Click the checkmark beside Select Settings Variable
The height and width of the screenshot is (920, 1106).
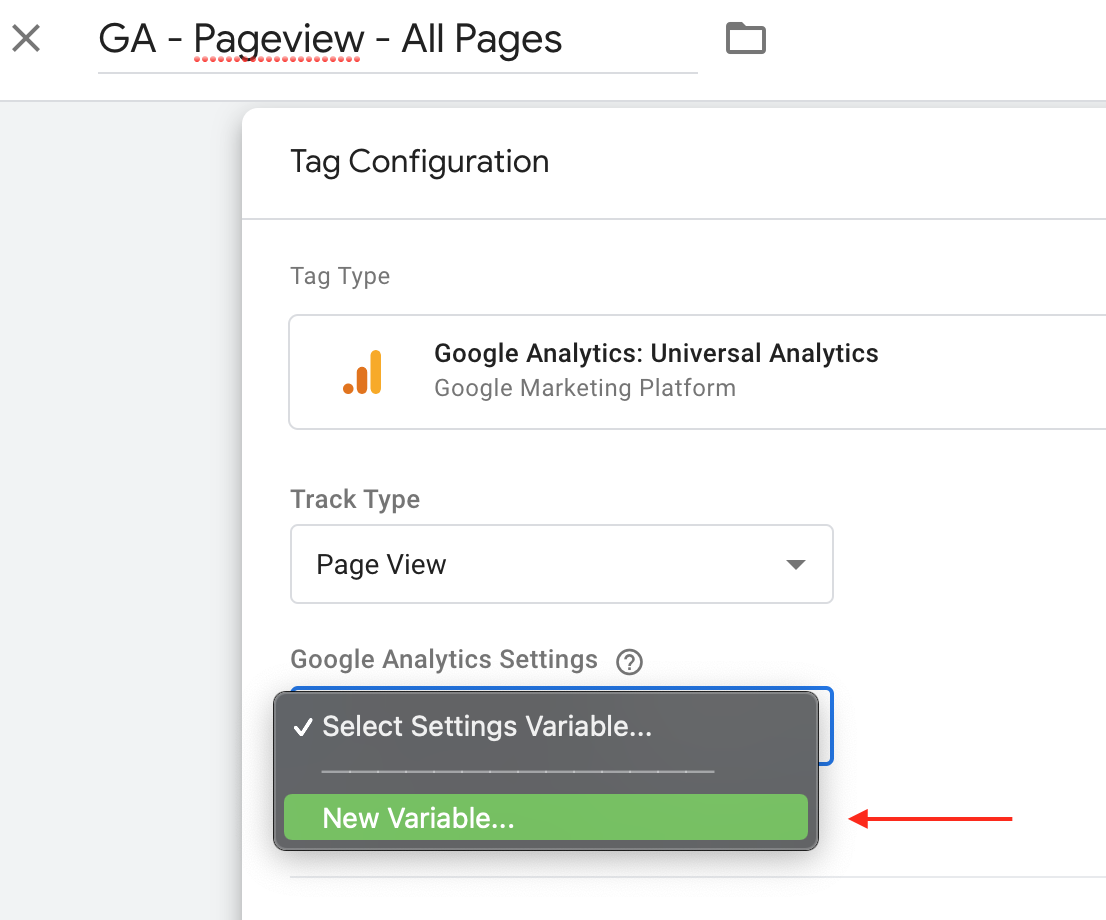coord(303,727)
